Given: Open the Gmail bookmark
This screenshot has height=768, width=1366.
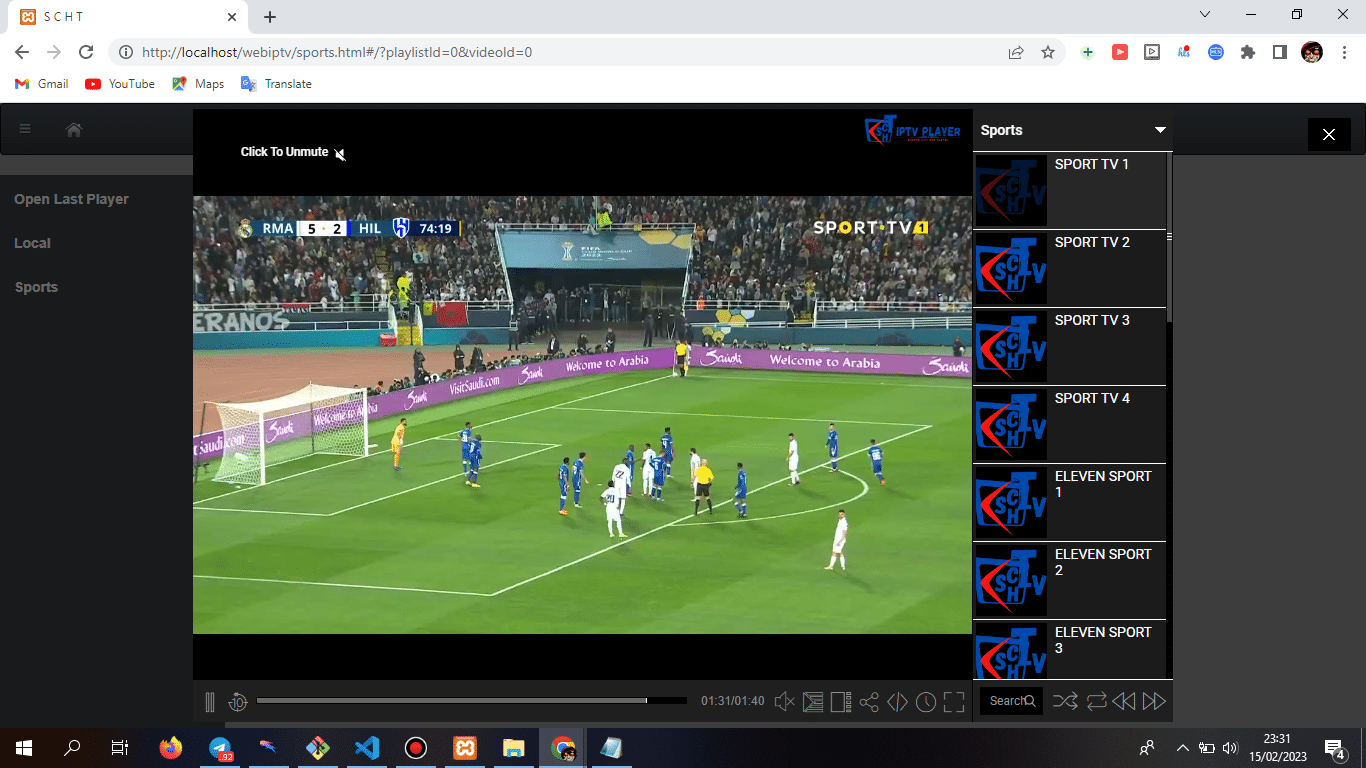Looking at the screenshot, I should point(42,84).
